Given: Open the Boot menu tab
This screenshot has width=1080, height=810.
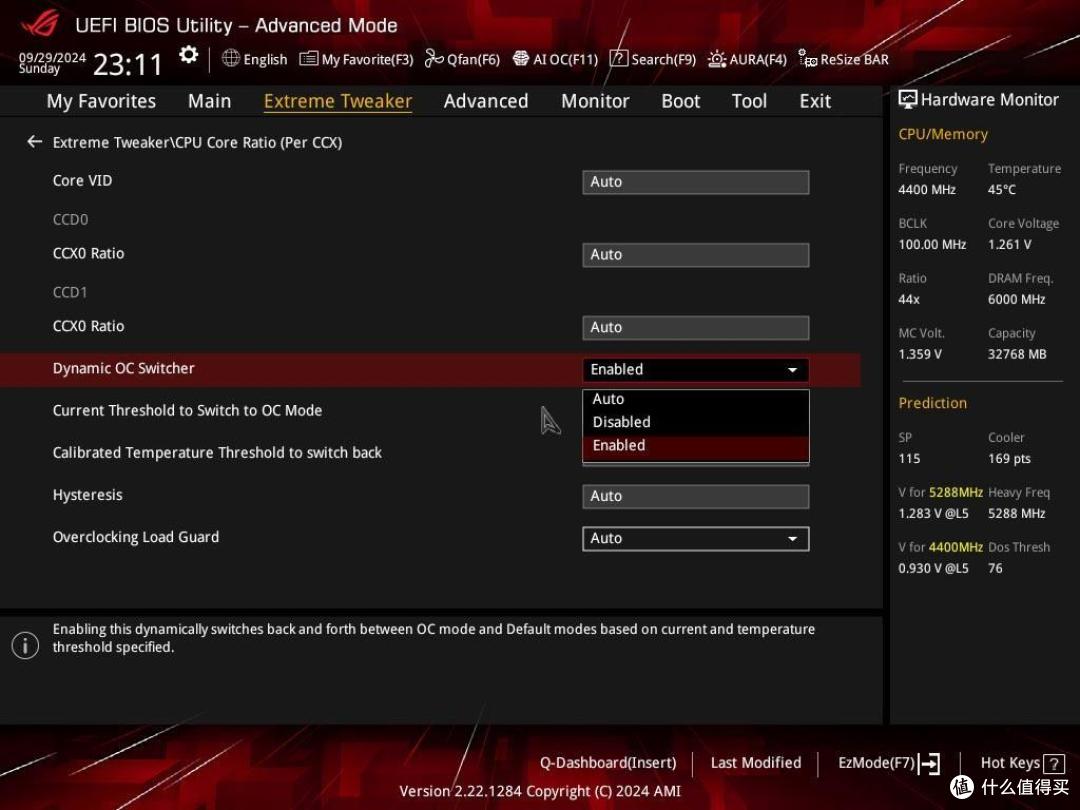Looking at the screenshot, I should point(680,100).
